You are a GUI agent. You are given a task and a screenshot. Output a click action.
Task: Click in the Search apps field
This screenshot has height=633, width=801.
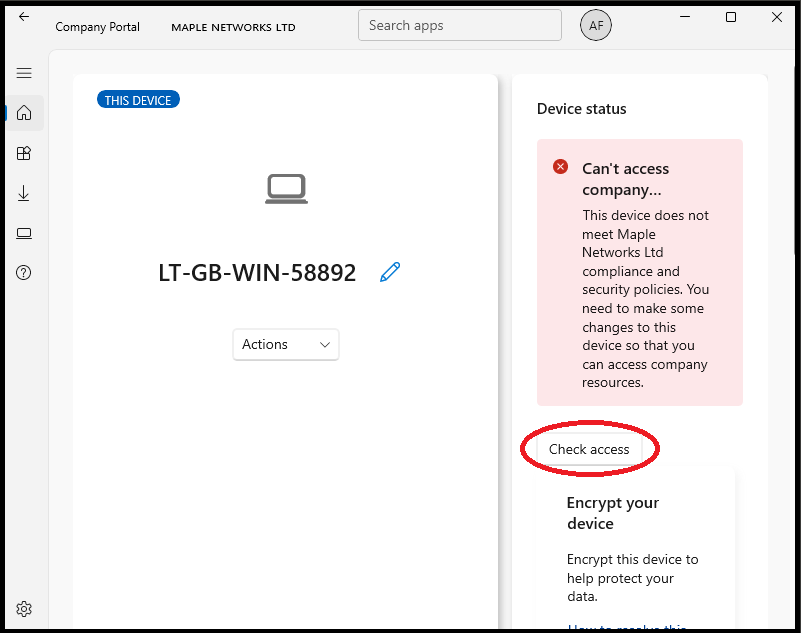click(x=459, y=26)
